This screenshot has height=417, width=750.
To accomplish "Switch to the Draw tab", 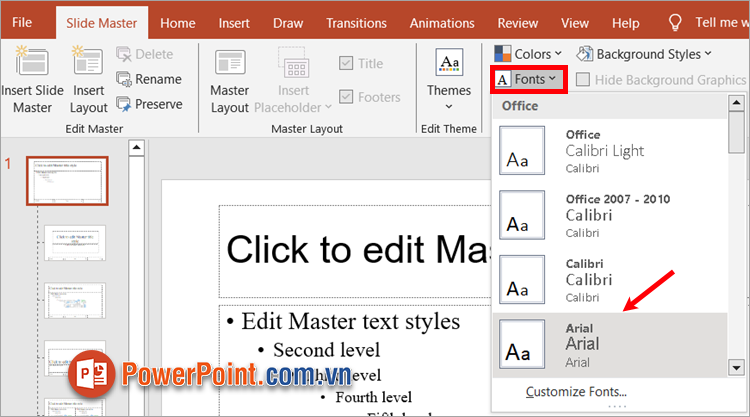I will point(288,23).
